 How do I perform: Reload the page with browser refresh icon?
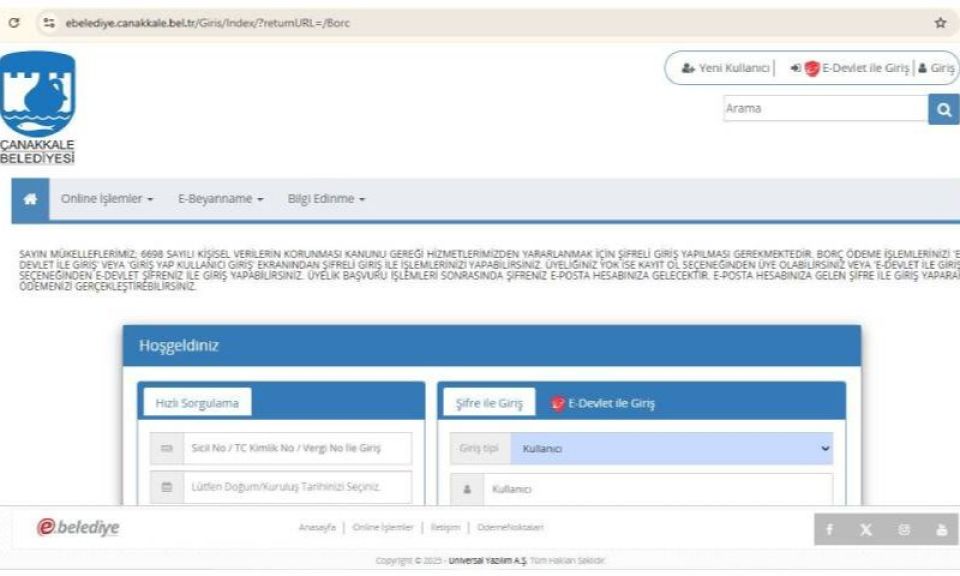(x=13, y=22)
